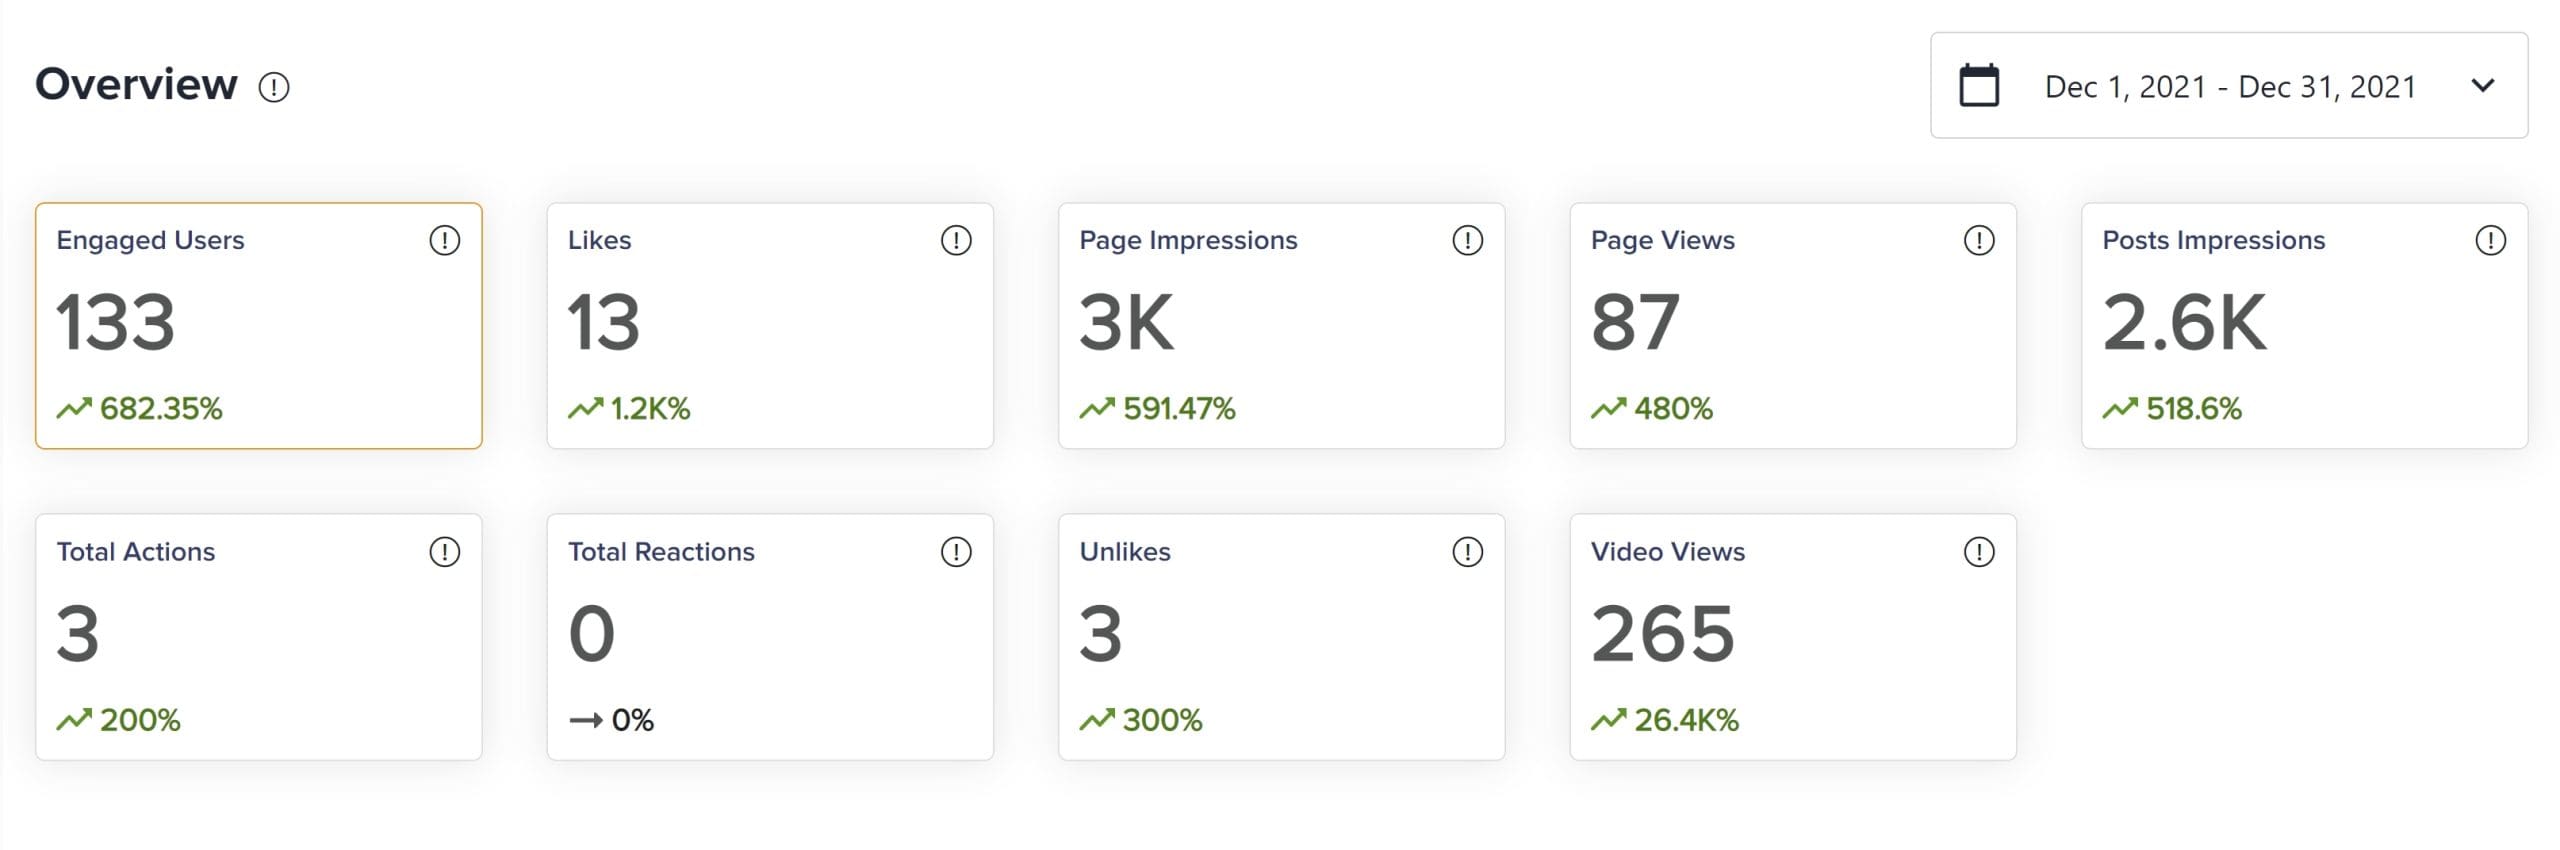Open the Posts Impressions card
The width and height of the screenshot is (2560, 850).
pos(2304,326)
